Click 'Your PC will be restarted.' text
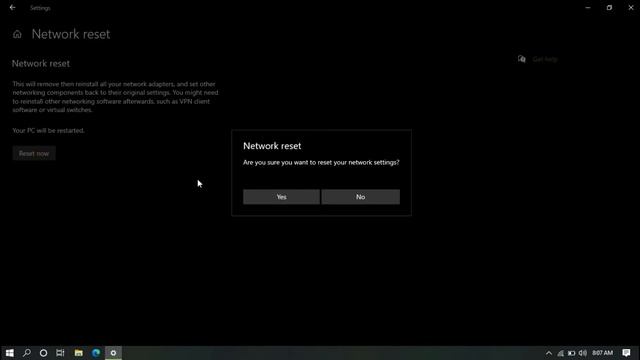This screenshot has width=640, height=360. (x=48, y=131)
